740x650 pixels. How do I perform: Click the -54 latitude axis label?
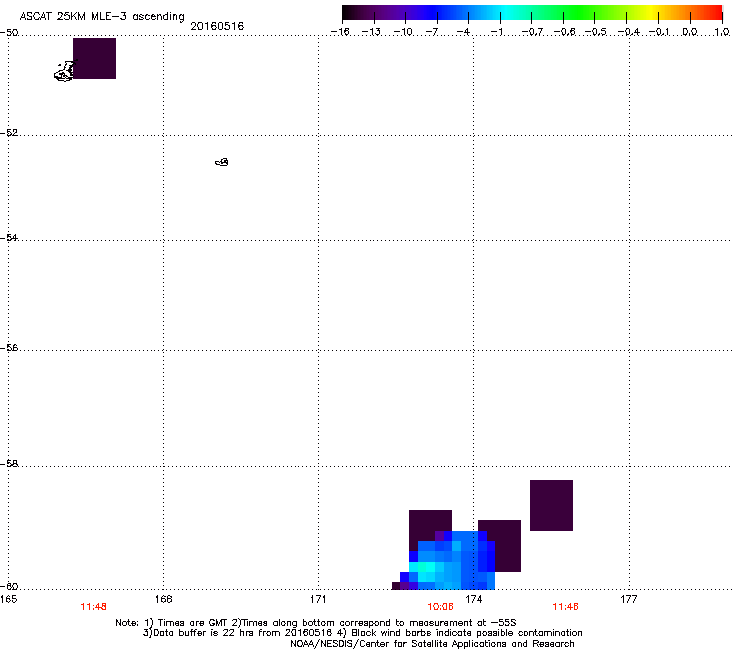pyautogui.click(x=9, y=238)
